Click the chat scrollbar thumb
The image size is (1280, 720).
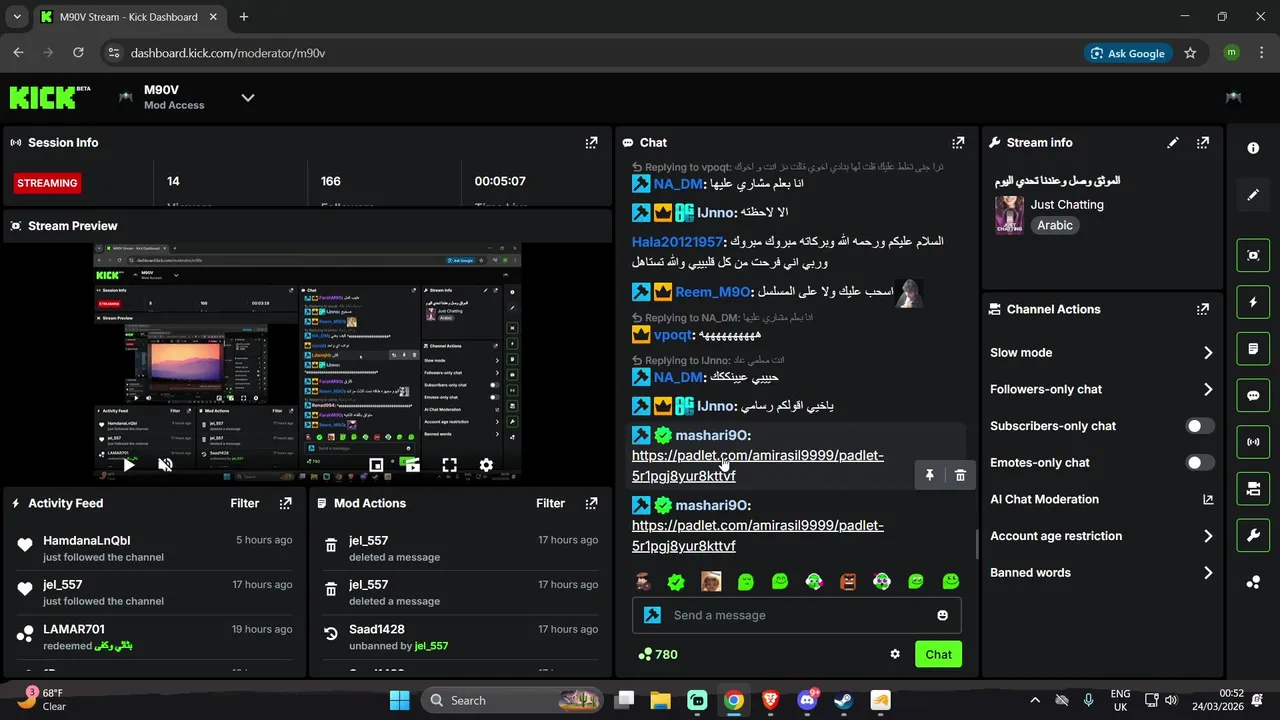[x=977, y=545]
